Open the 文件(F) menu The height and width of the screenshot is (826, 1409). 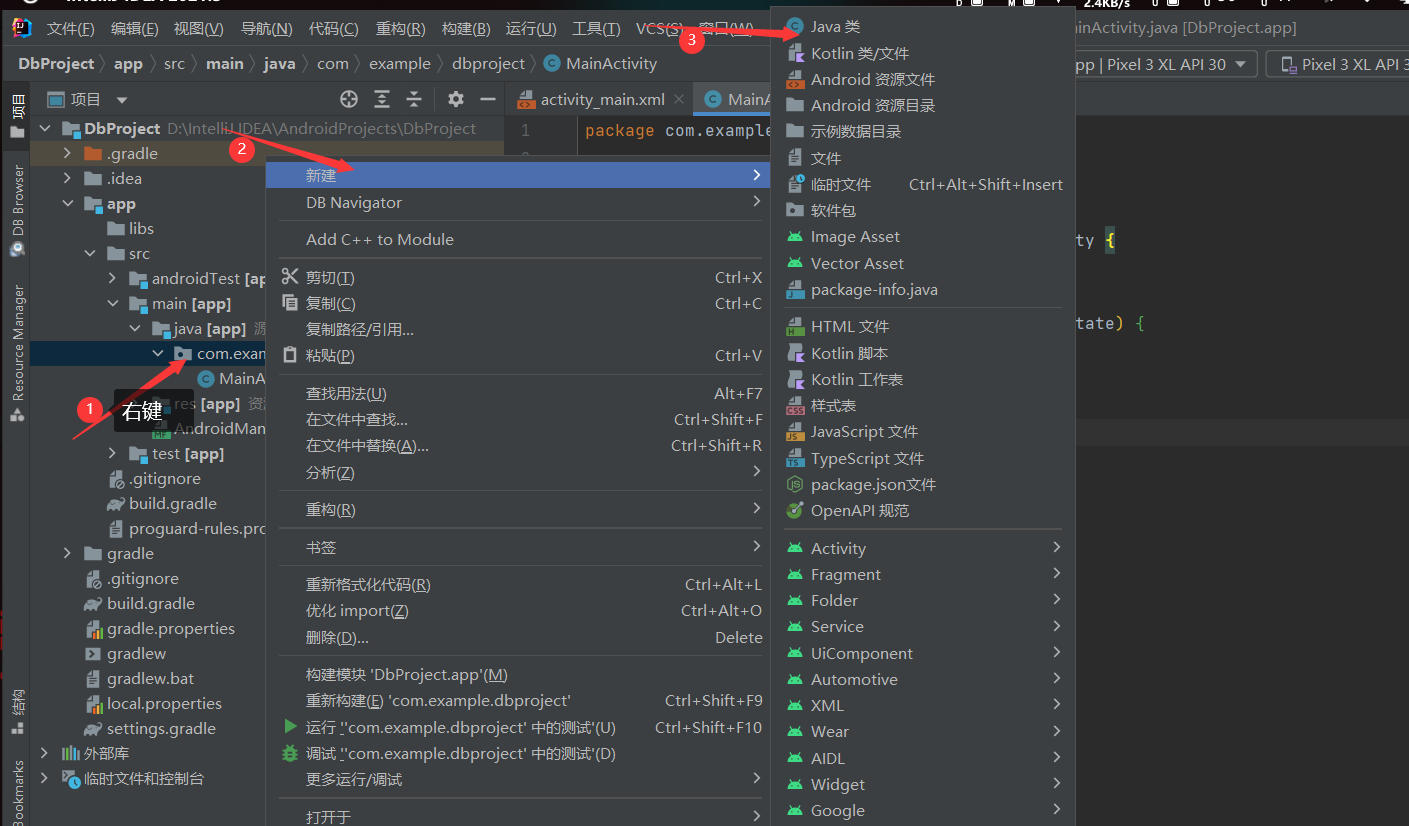[71, 29]
